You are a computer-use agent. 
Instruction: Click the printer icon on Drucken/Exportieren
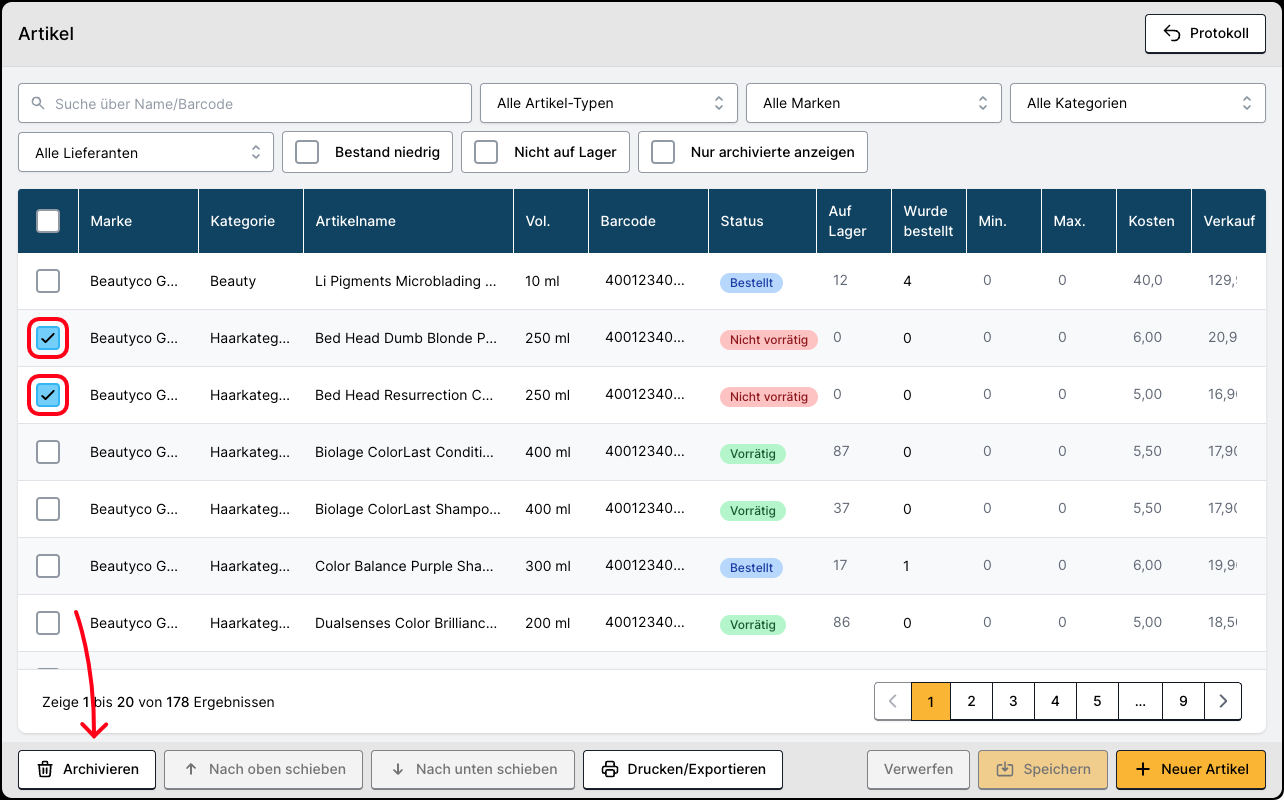[x=609, y=769]
